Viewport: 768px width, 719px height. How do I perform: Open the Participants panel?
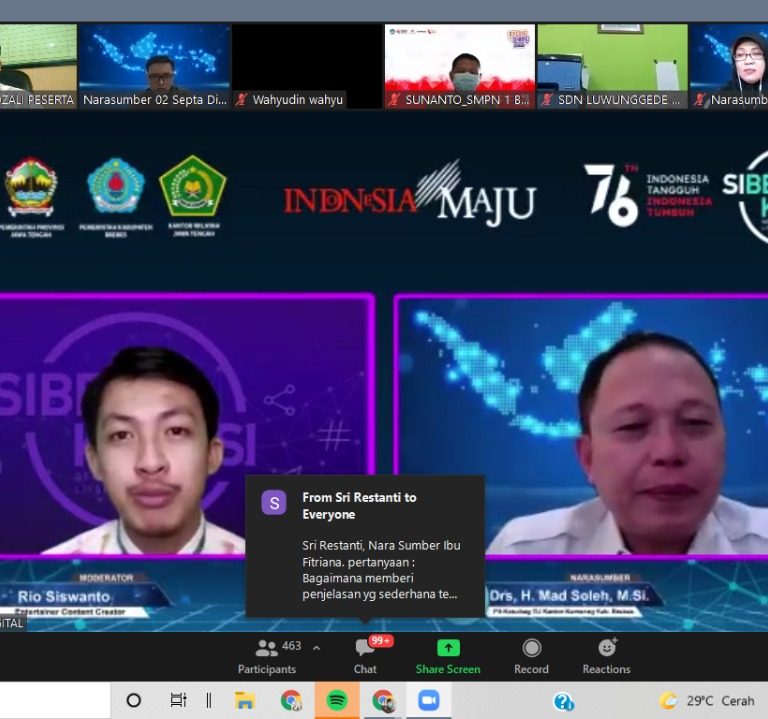click(267, 657)
